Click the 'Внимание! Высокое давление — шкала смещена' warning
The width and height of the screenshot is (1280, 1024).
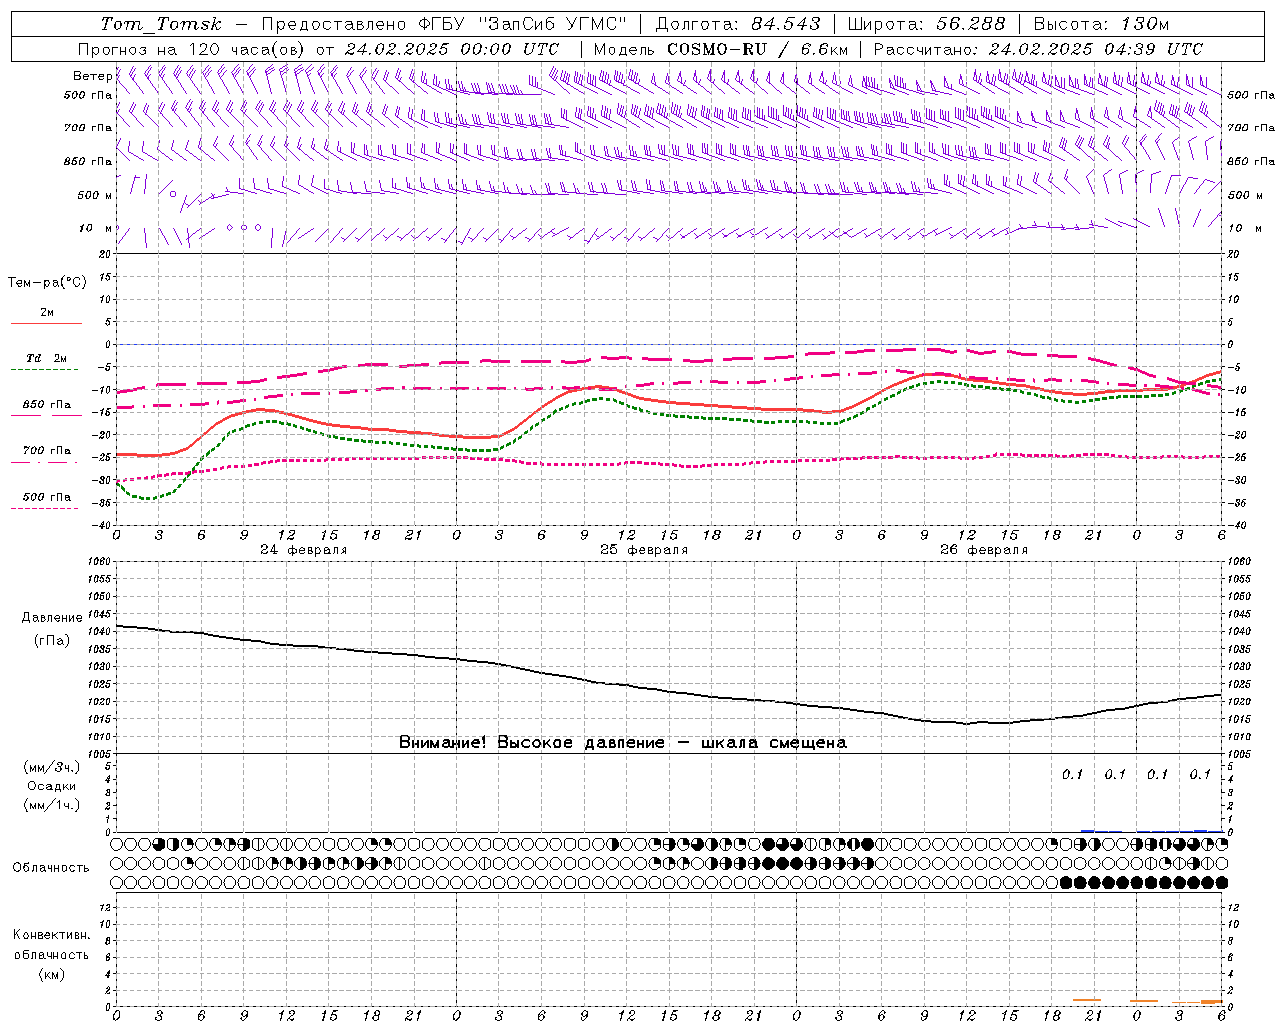point(623,742)
